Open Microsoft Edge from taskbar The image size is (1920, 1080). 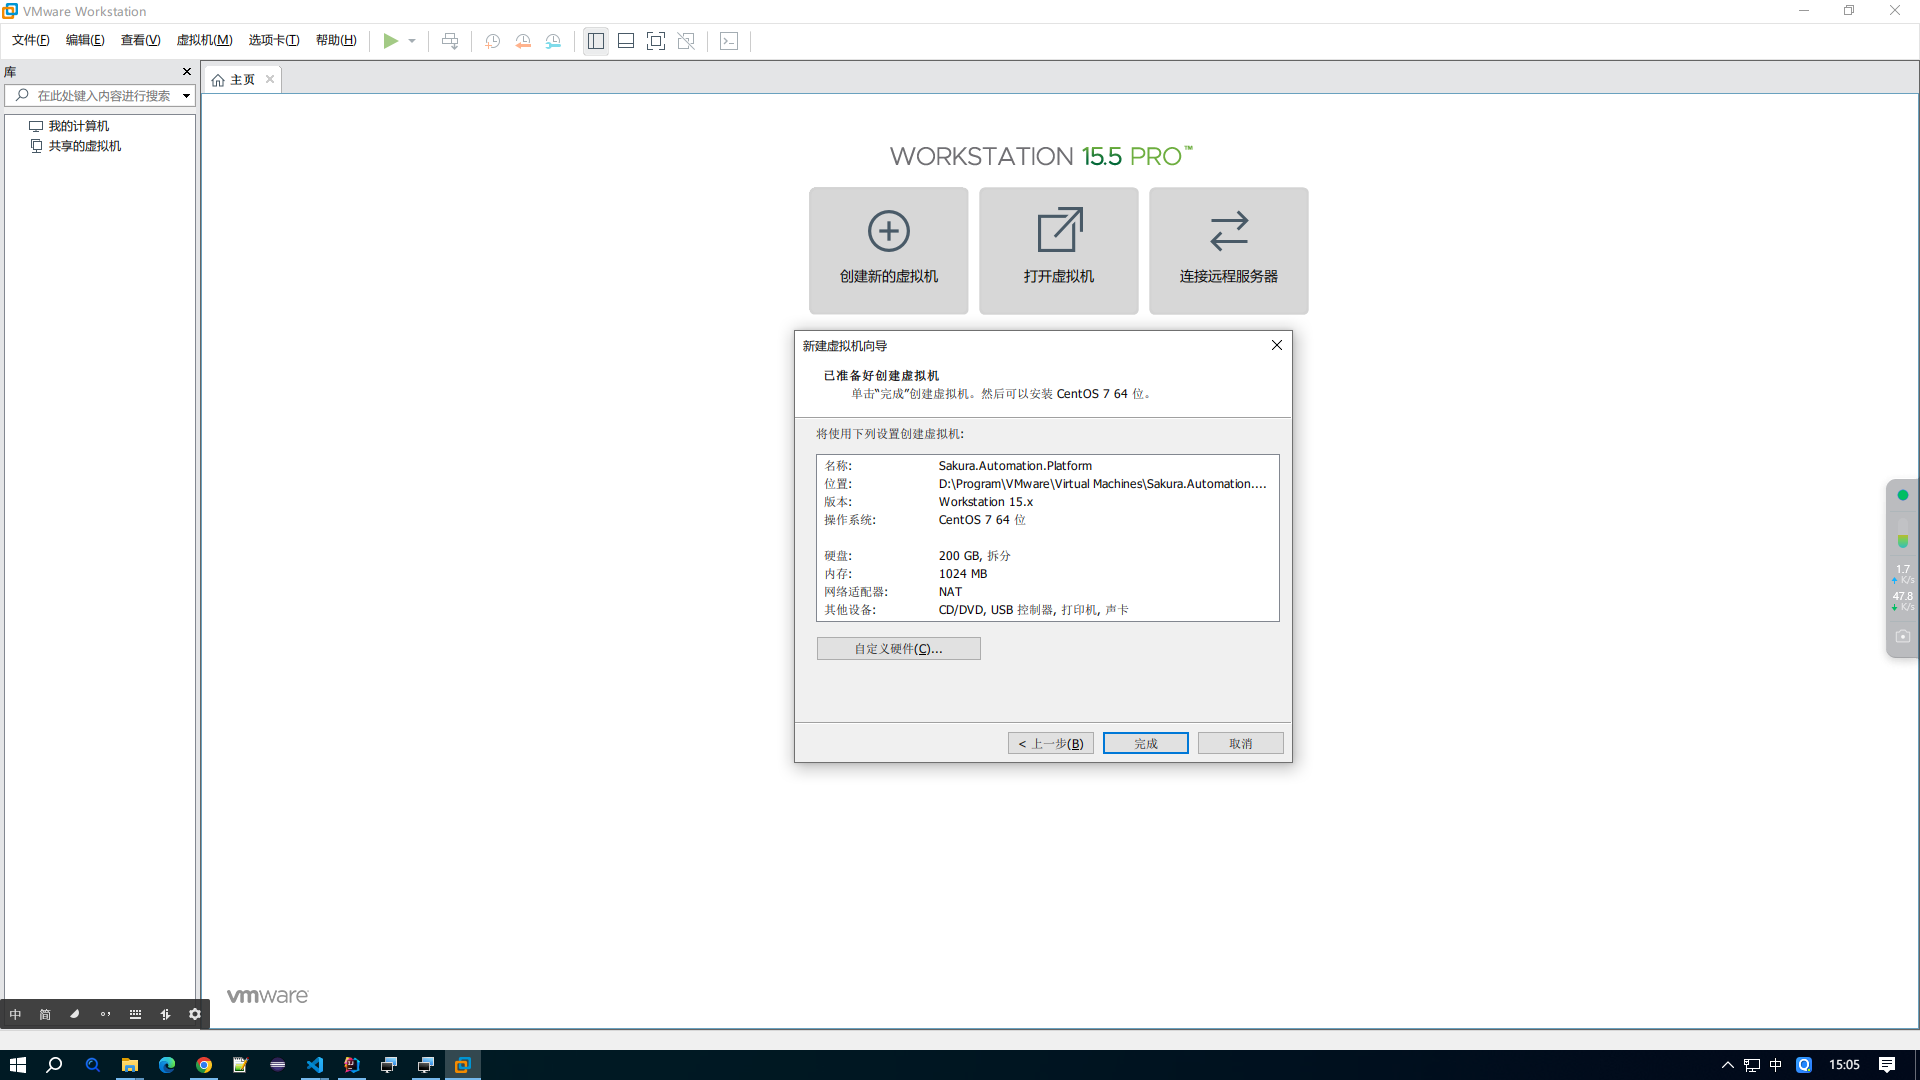[x=167, y=1065]
